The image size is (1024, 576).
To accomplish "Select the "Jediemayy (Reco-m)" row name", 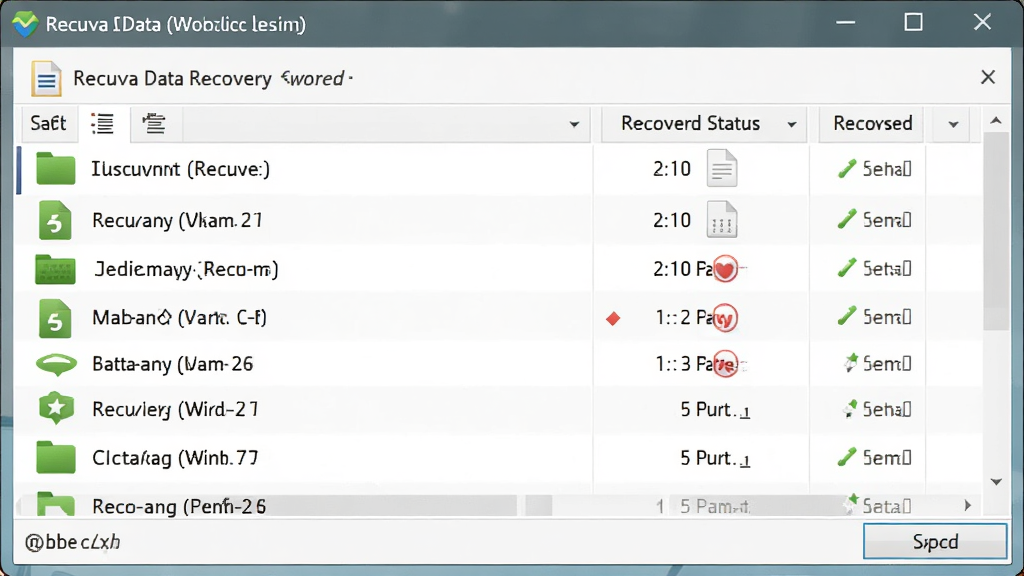I will [186, 269].
